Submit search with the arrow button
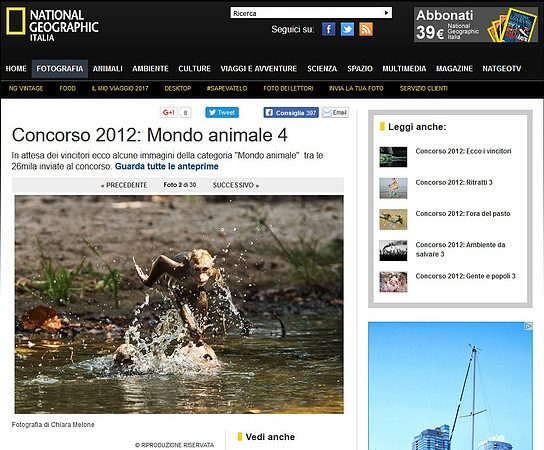Screen dimensions: 544x450 pos(386,13)
